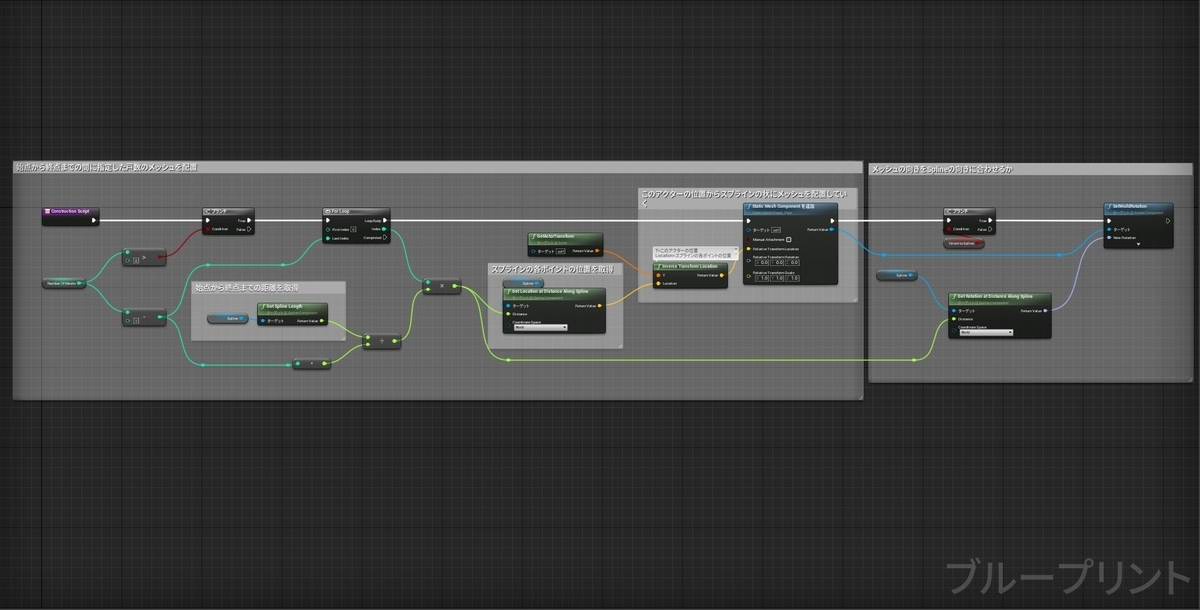Viewport: 1200px width, 610px height.
Task: Click the For Loop Index output pin
Action: 384,229
